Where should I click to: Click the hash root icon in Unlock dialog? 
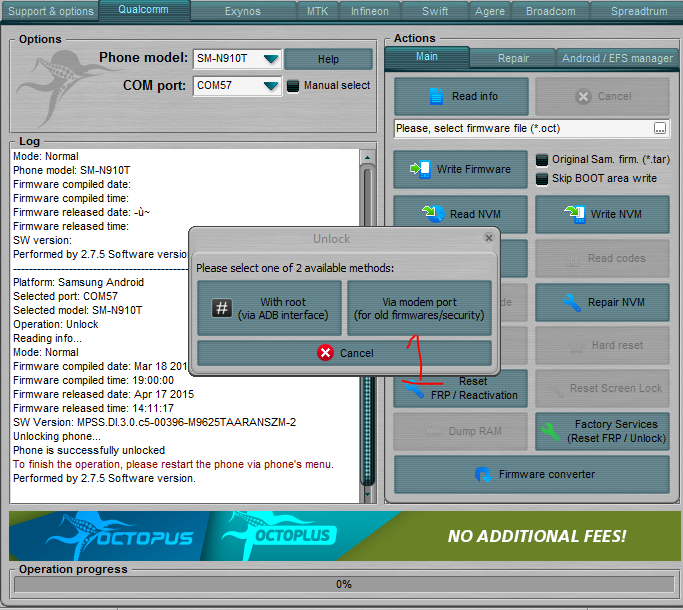[222, 308]
